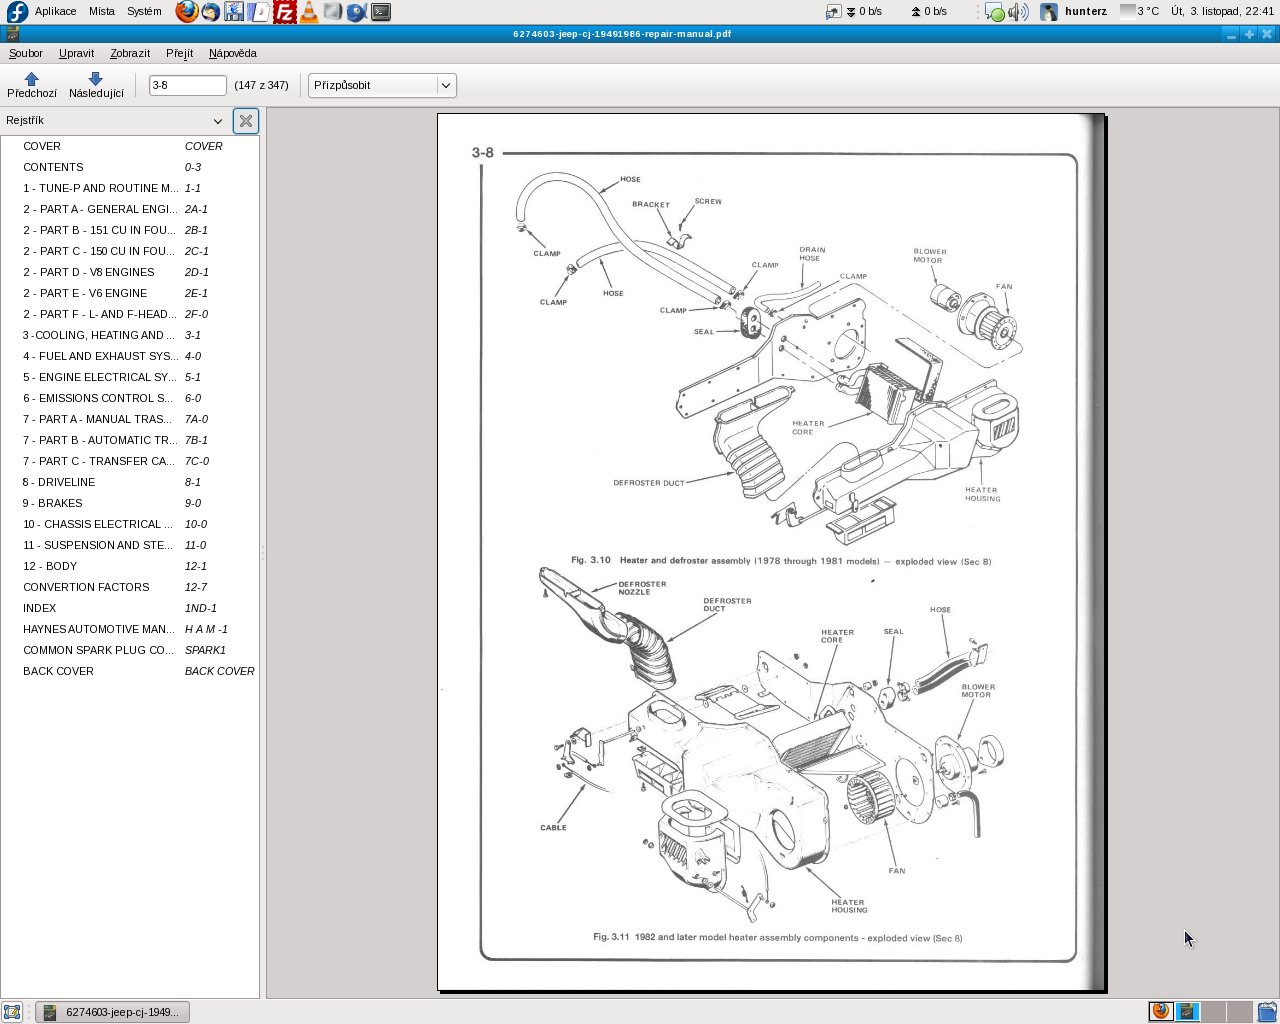Switch to the third workspace in pager
This screenshot has width=1280, height=1024.
pyautogui.click(x=1213, y=1012)
